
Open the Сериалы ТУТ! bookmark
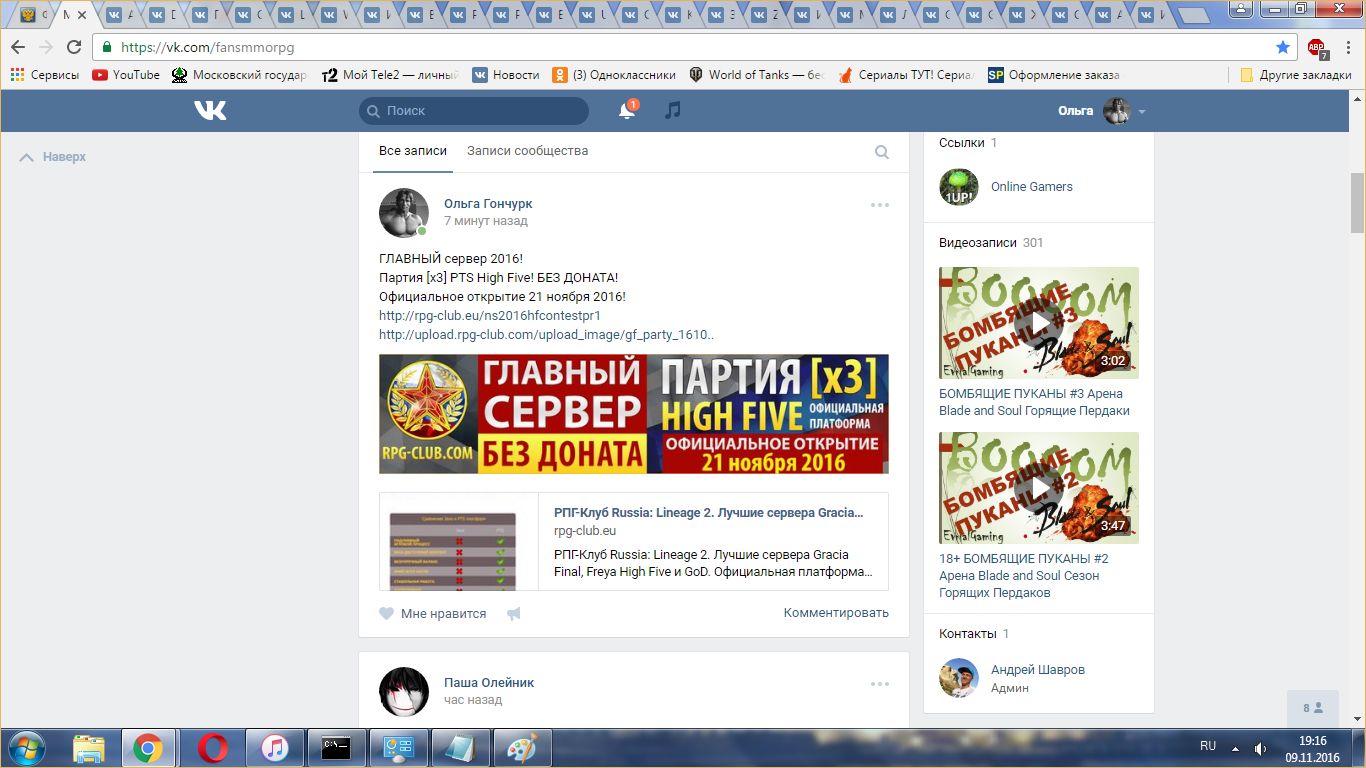pos(906,75)
